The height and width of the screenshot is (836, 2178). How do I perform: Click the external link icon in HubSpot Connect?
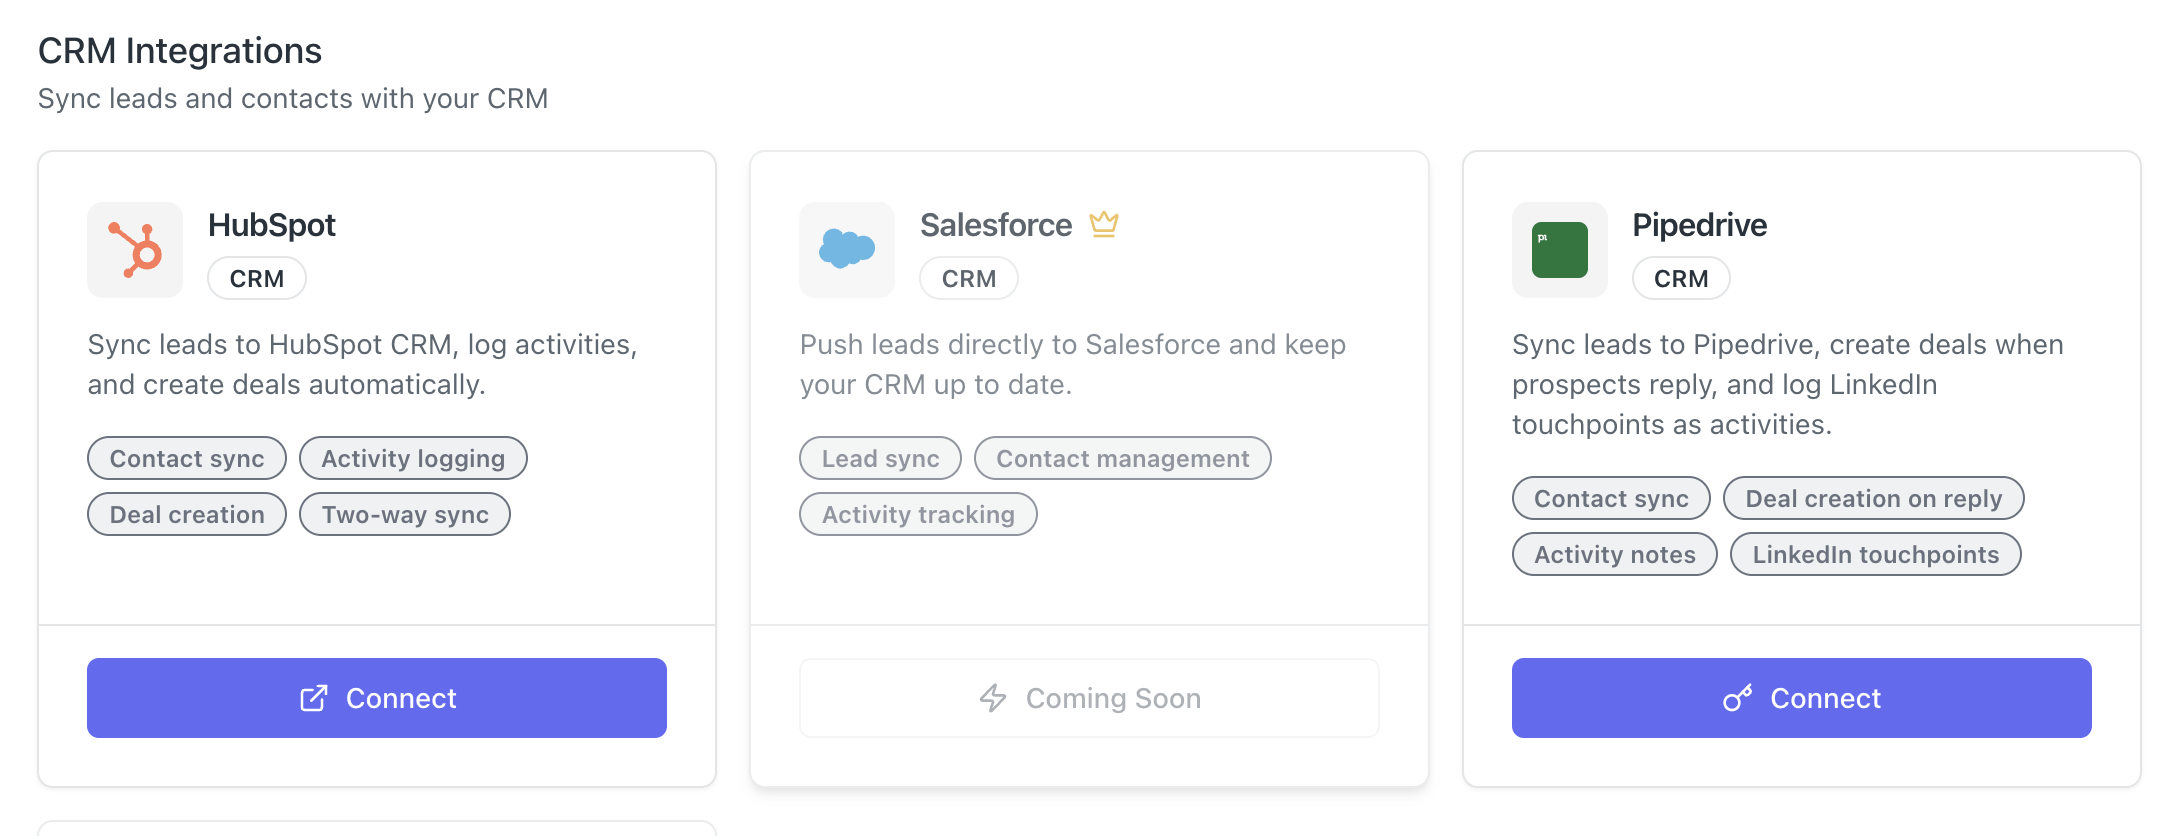[314, 698]
